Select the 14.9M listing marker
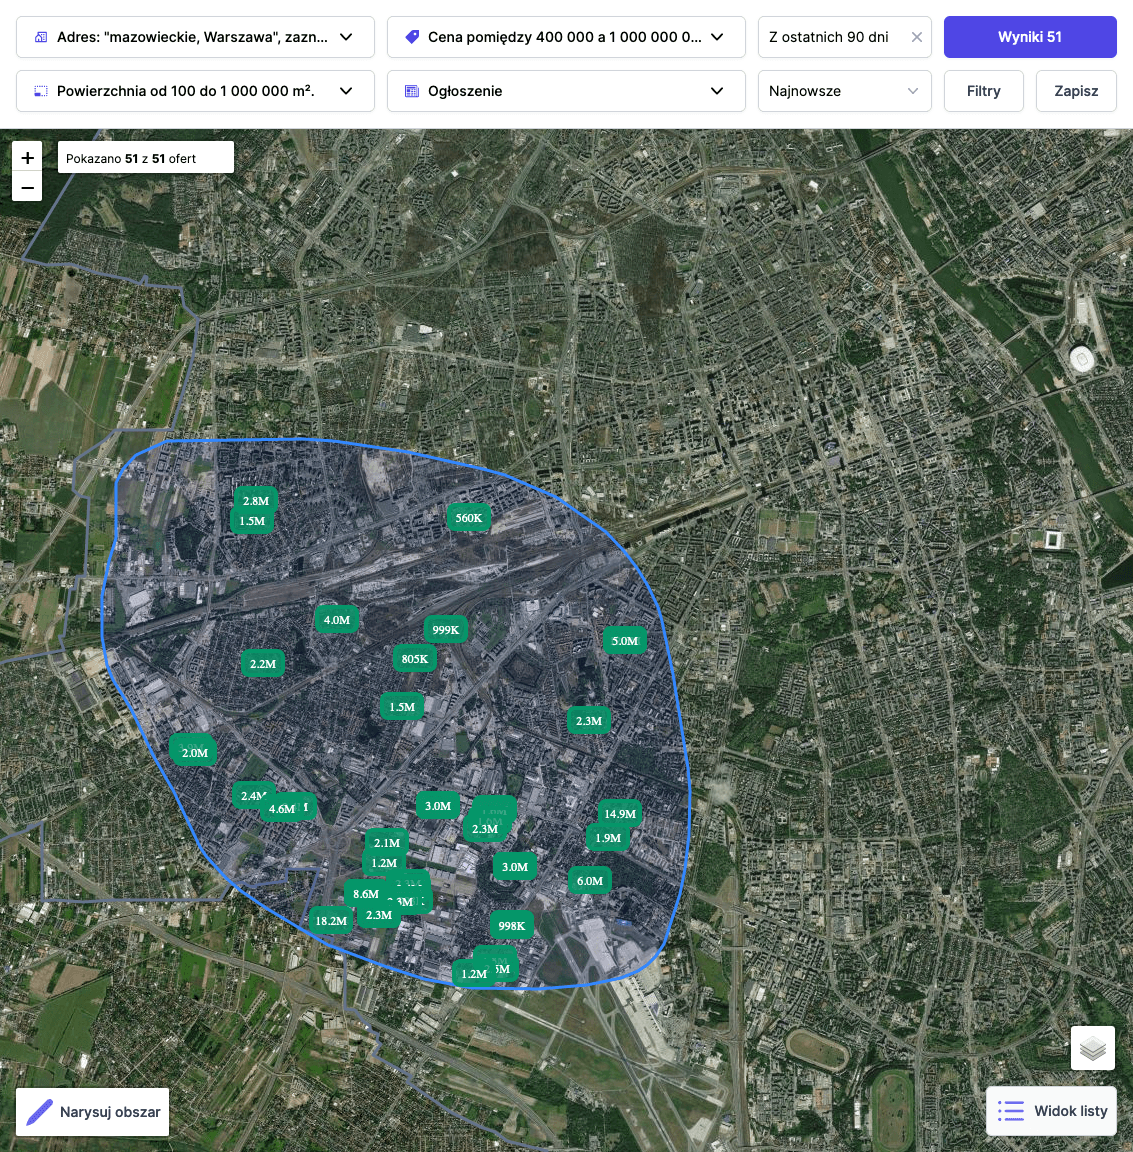The image size is (1133, 1152). 620,814
